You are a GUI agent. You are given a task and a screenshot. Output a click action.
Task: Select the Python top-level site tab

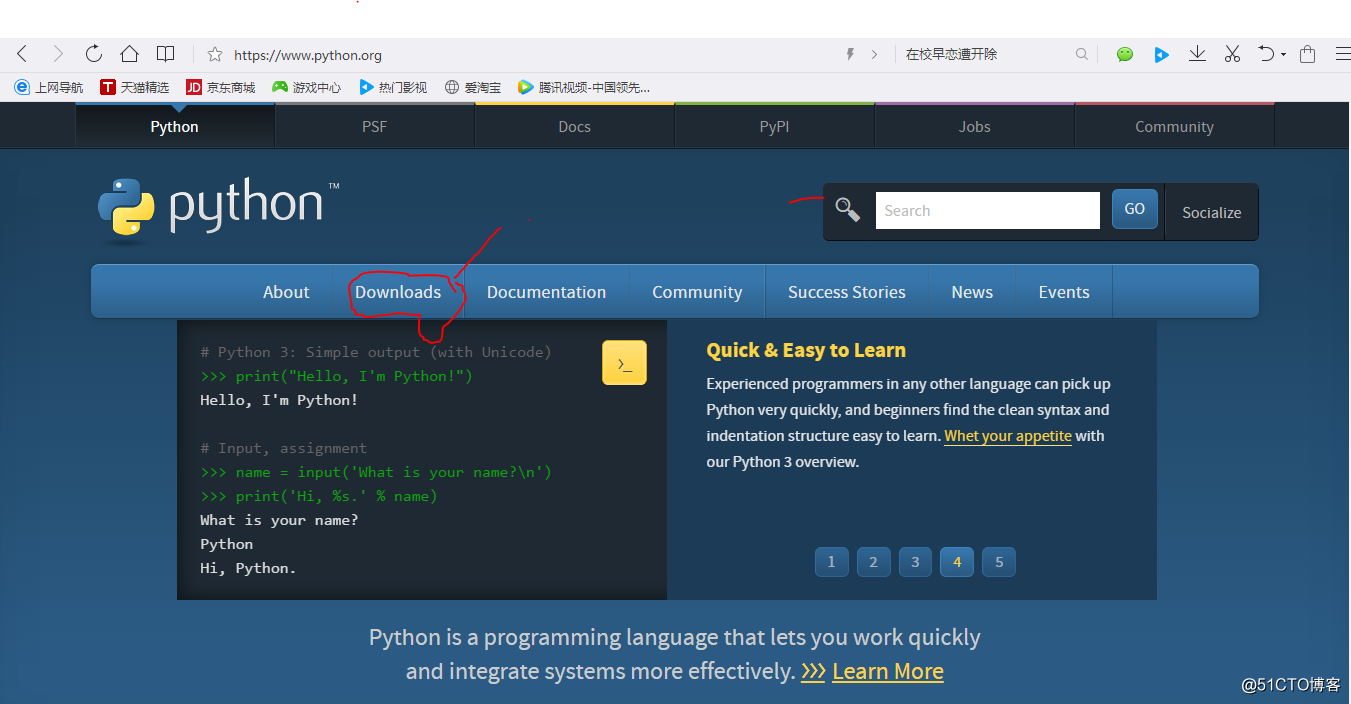click(x=175, y=126)
